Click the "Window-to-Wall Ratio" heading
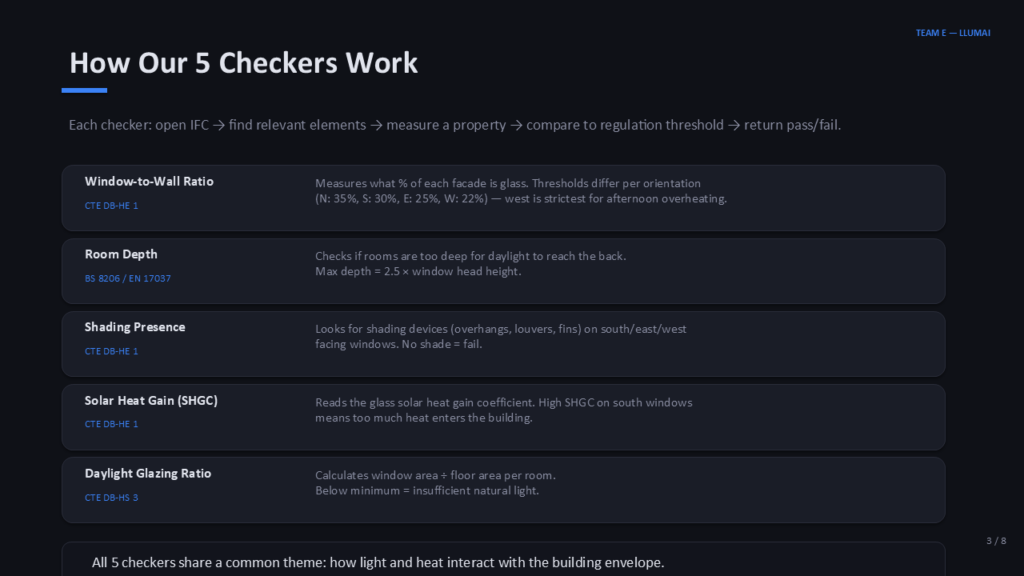This screenshot has width=1024, height=576. [x=149, y=181]
